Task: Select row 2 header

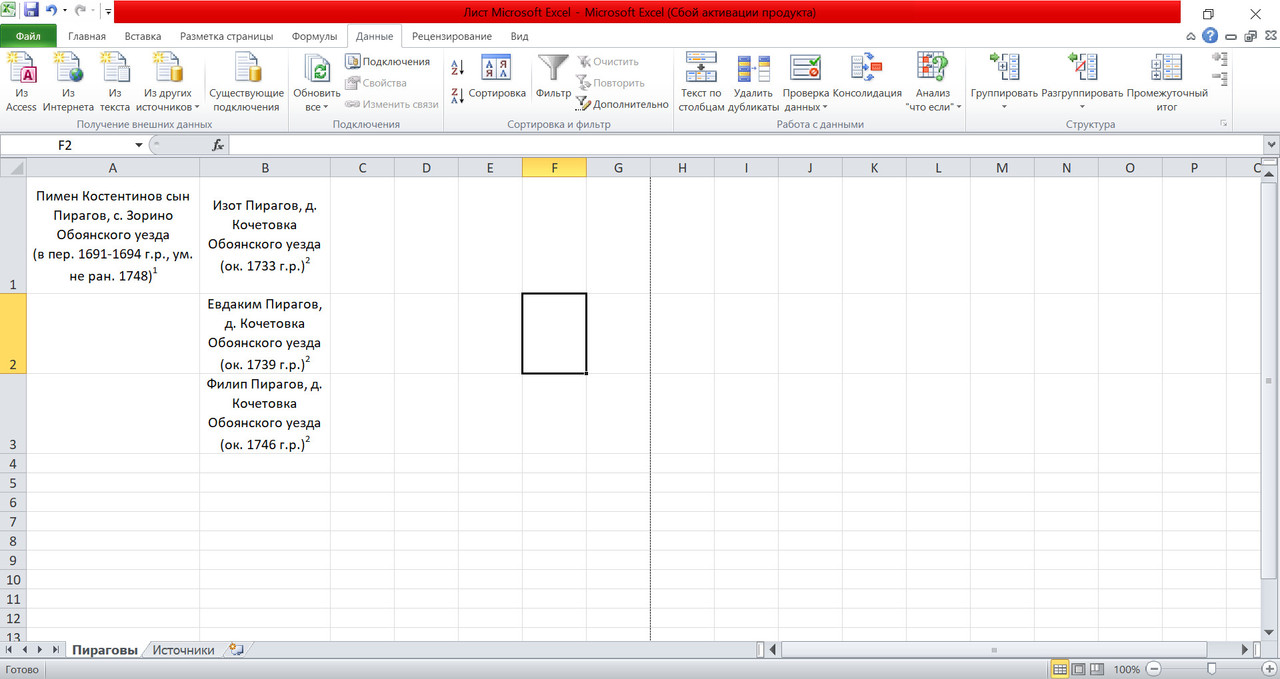Action: point(13,334)
